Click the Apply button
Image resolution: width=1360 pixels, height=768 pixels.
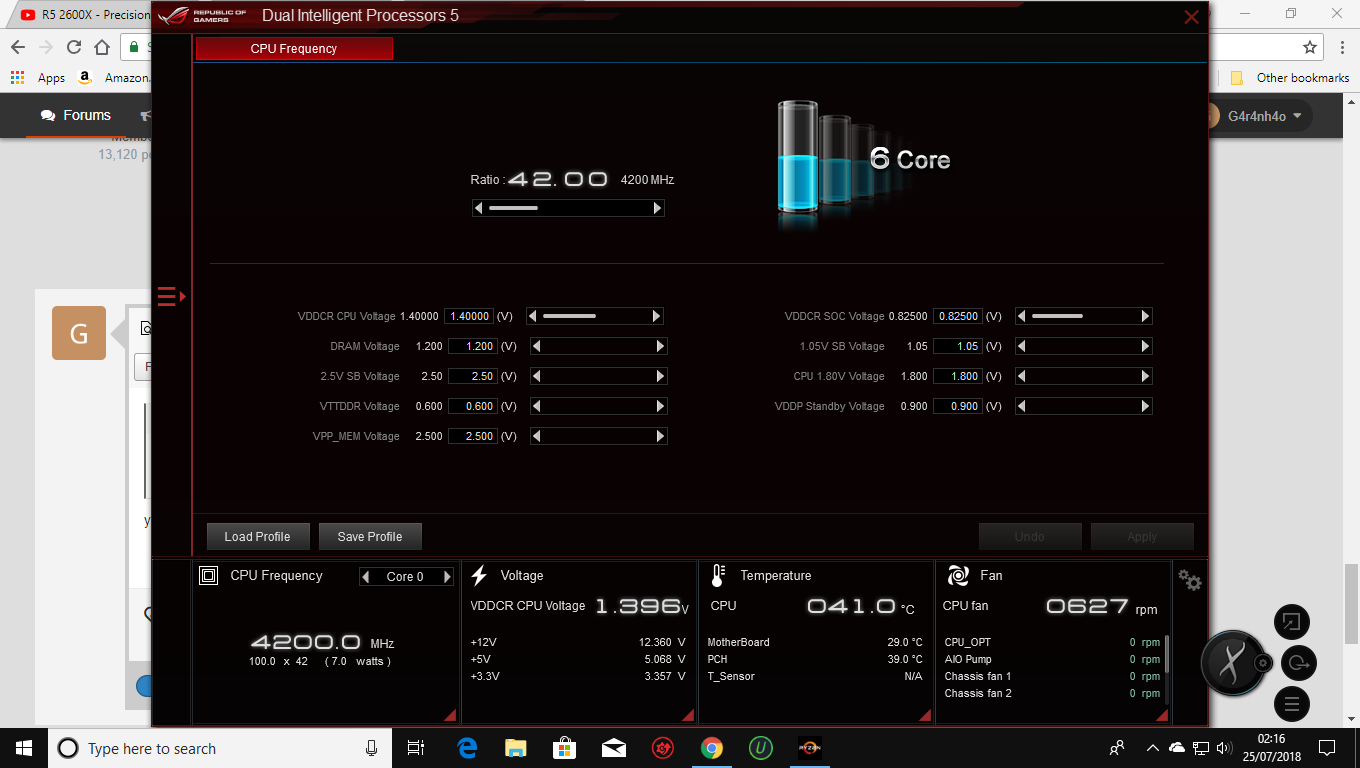tap(1142, 536)
